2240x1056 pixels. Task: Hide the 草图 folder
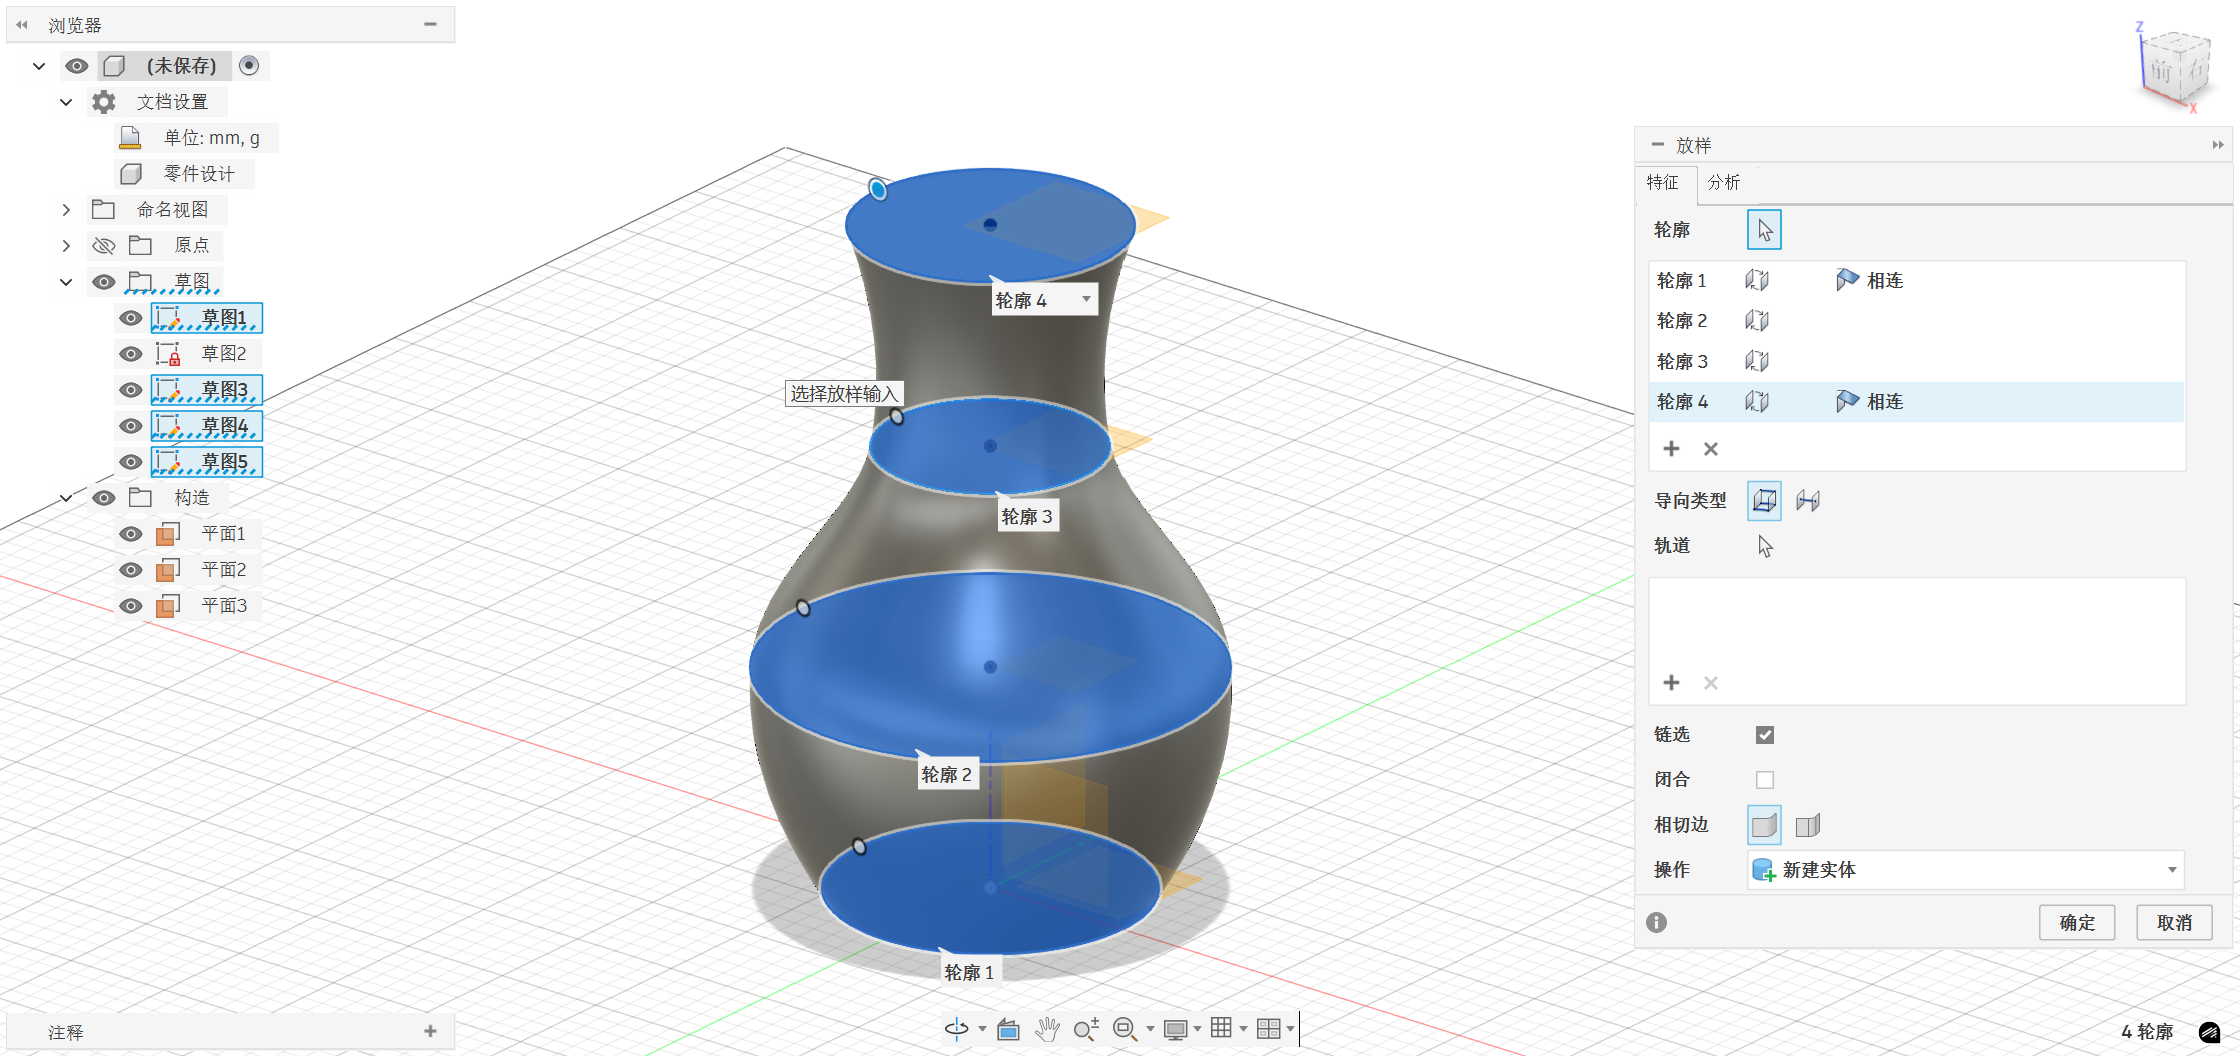[x=104, y=282]
